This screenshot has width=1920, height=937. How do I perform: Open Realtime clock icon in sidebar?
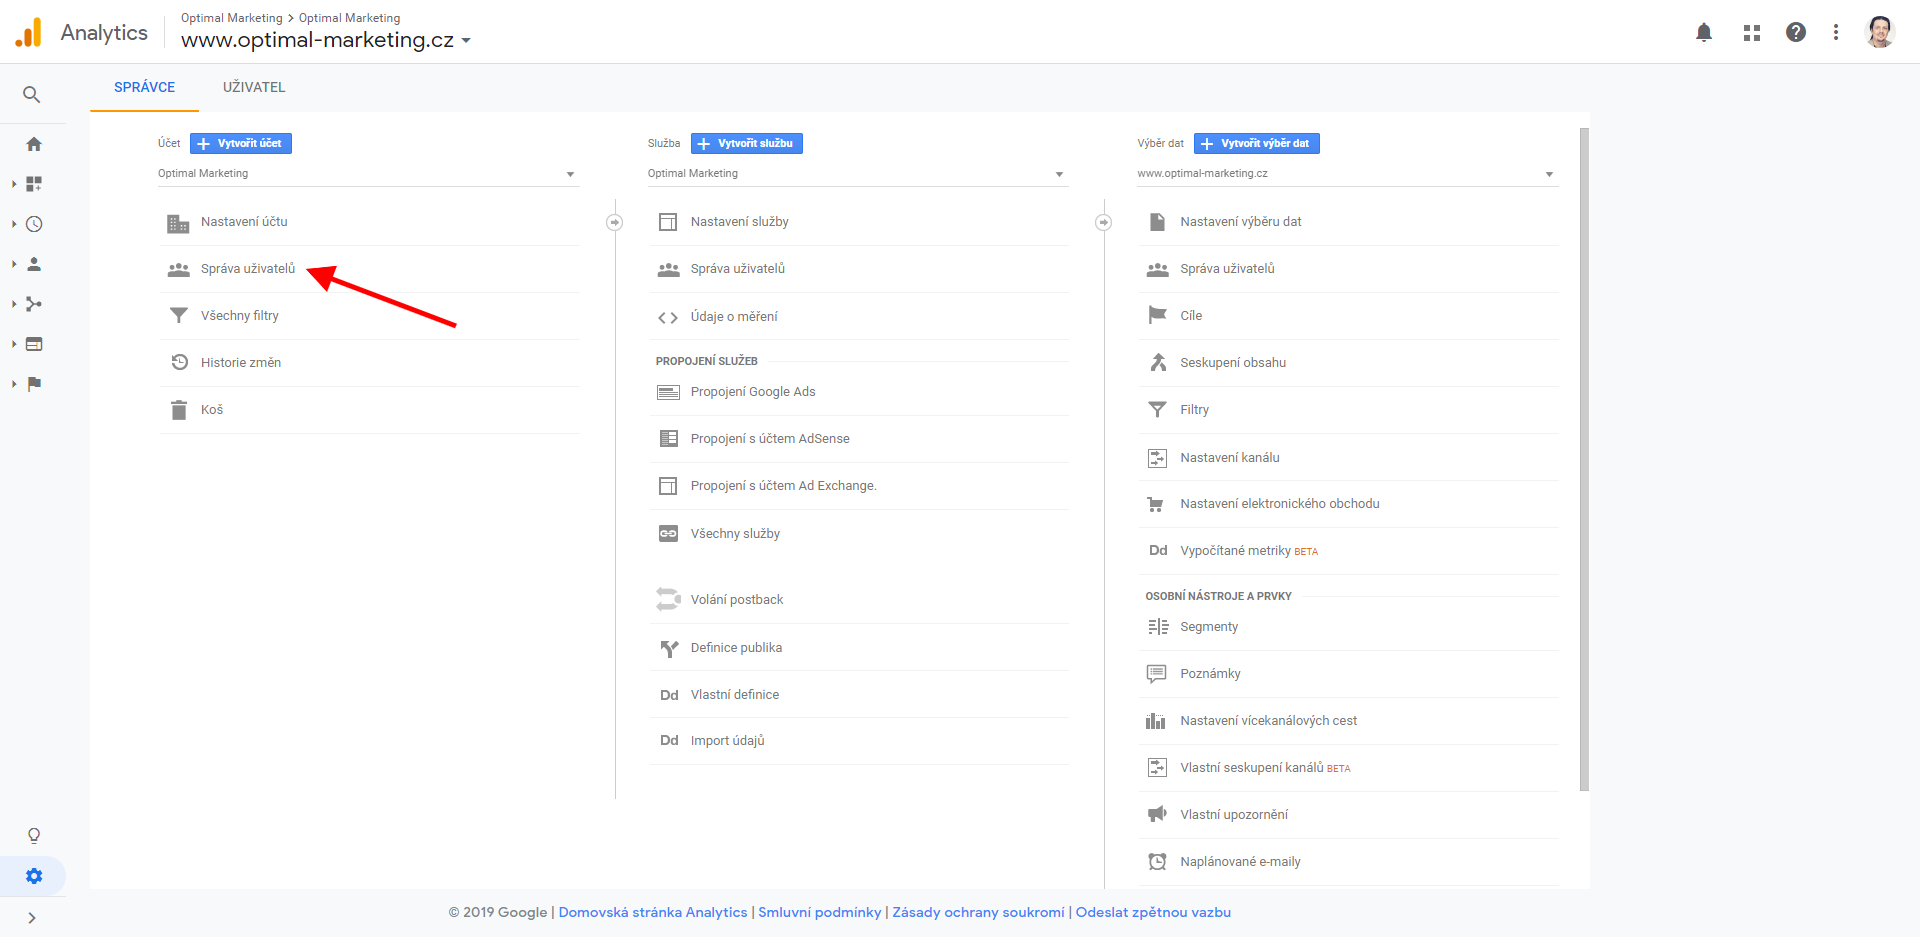click(x=34, y=224)
